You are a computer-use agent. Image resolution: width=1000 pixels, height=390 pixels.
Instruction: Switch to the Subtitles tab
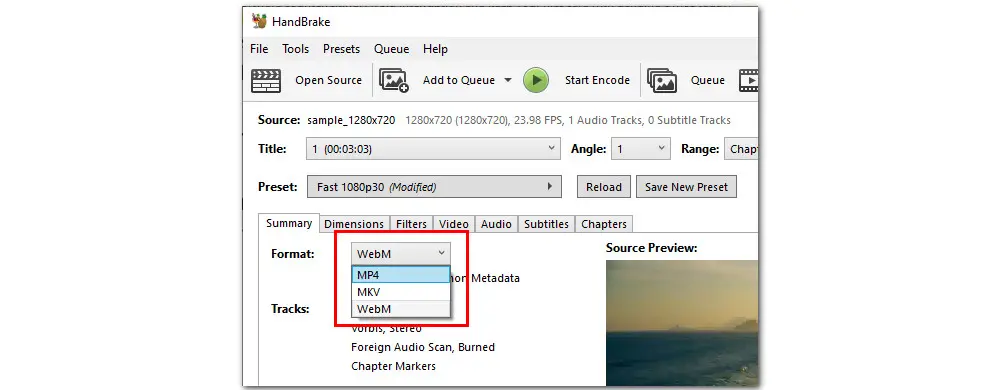(x=547, y=224)
